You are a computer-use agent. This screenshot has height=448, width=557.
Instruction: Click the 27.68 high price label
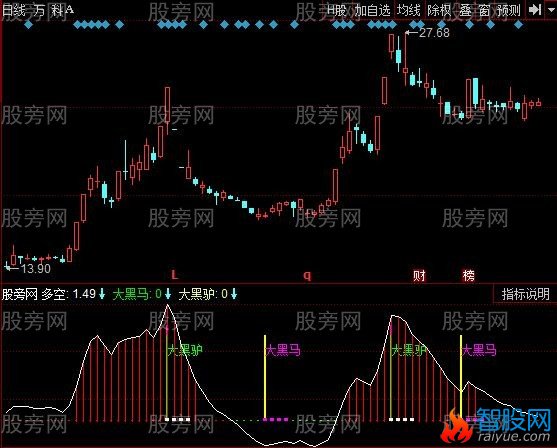coord(434,33)
